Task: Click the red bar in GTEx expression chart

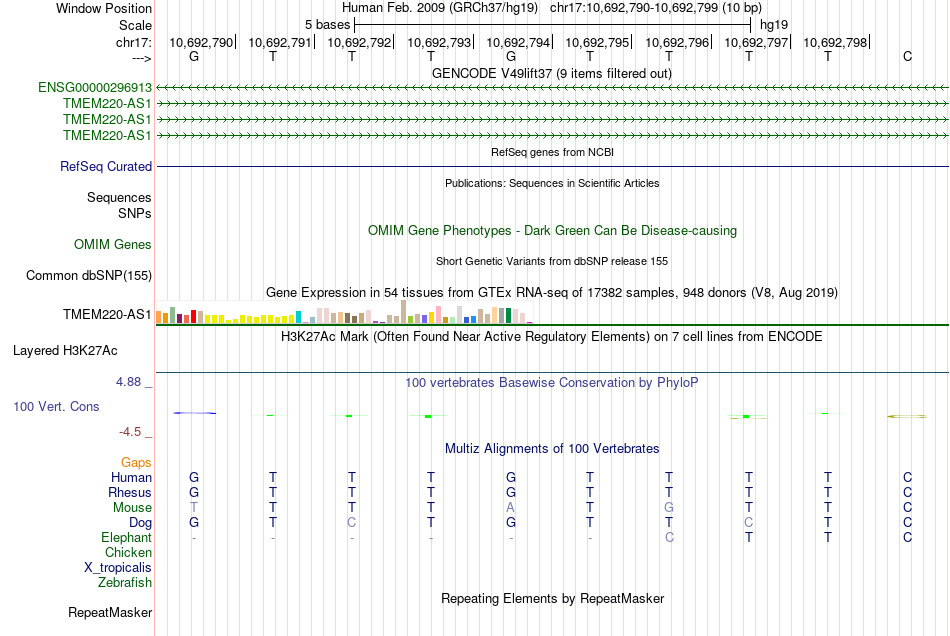Action: click(193, 317)
